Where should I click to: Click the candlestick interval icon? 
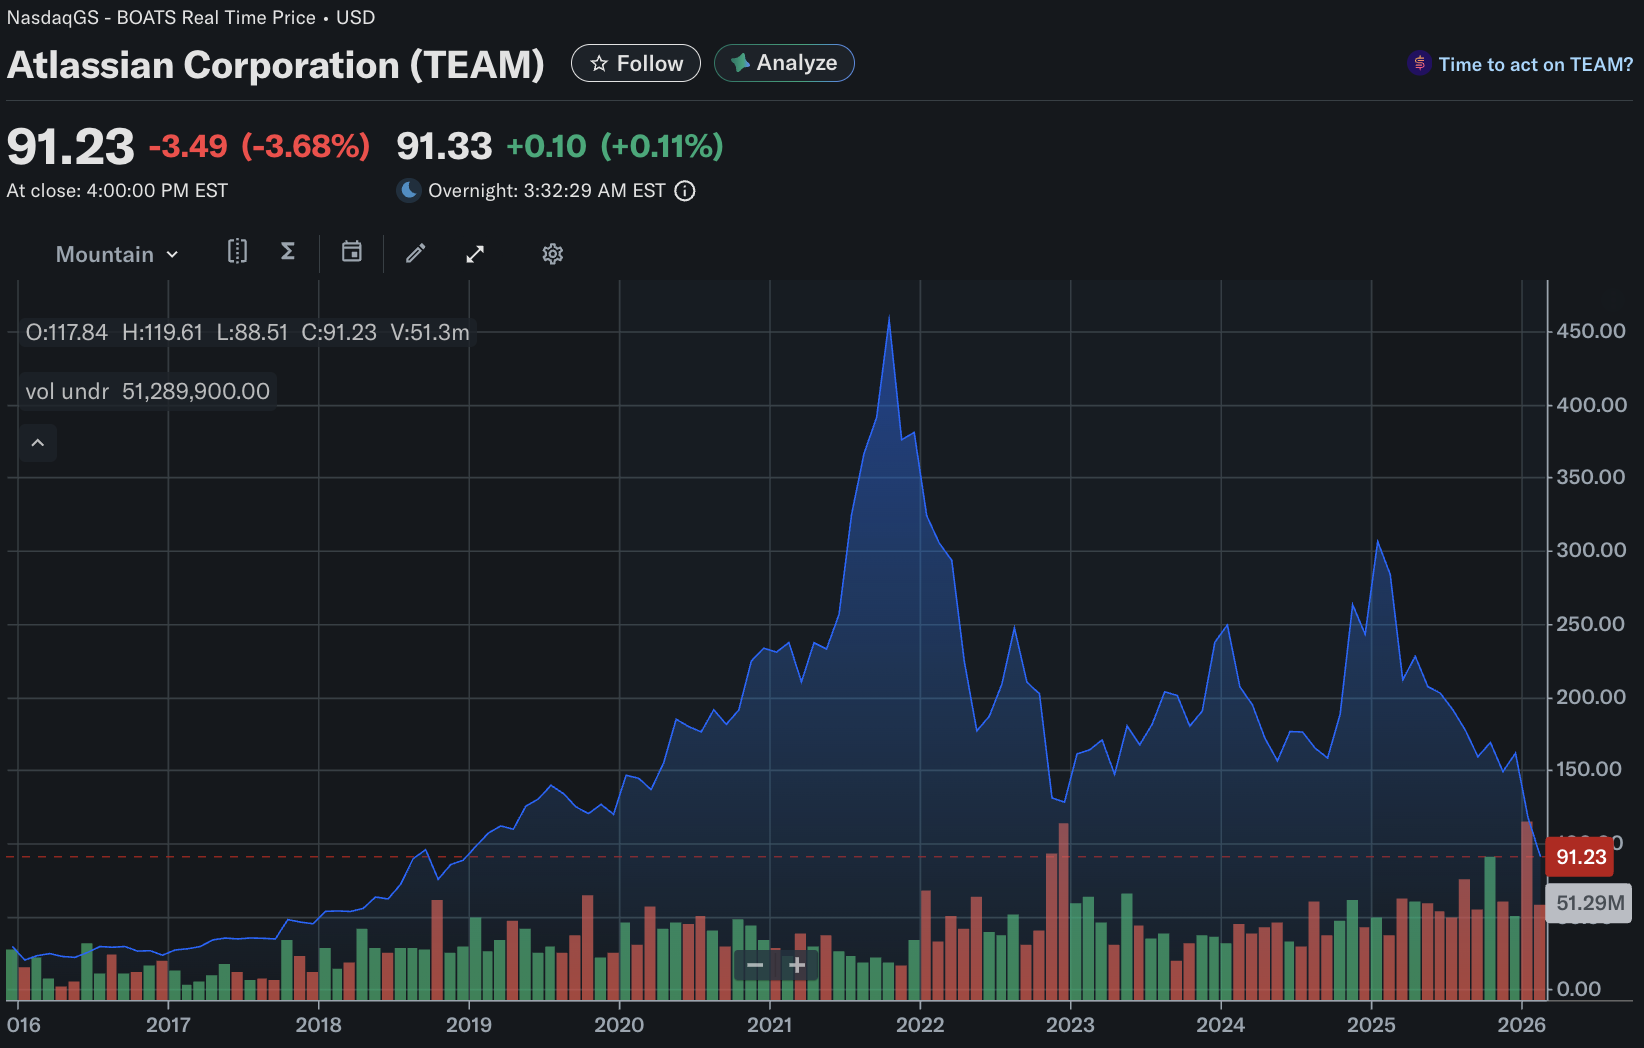(x=237, y=252)
